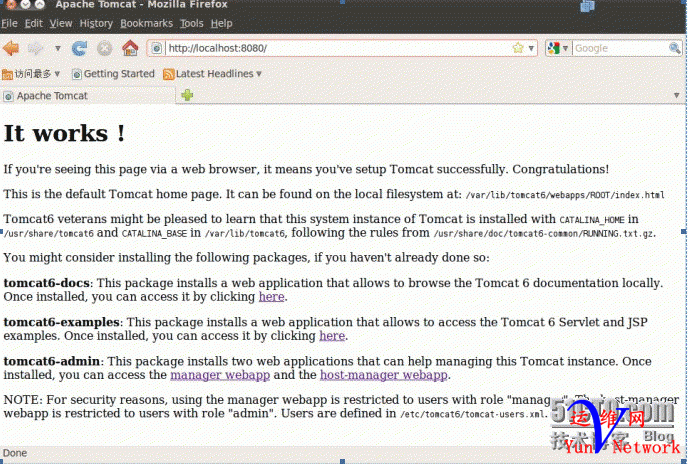This screenshot has width=688, height=464.
Task: Click the tomcat6-docs bold text
Action: [47, 283]
